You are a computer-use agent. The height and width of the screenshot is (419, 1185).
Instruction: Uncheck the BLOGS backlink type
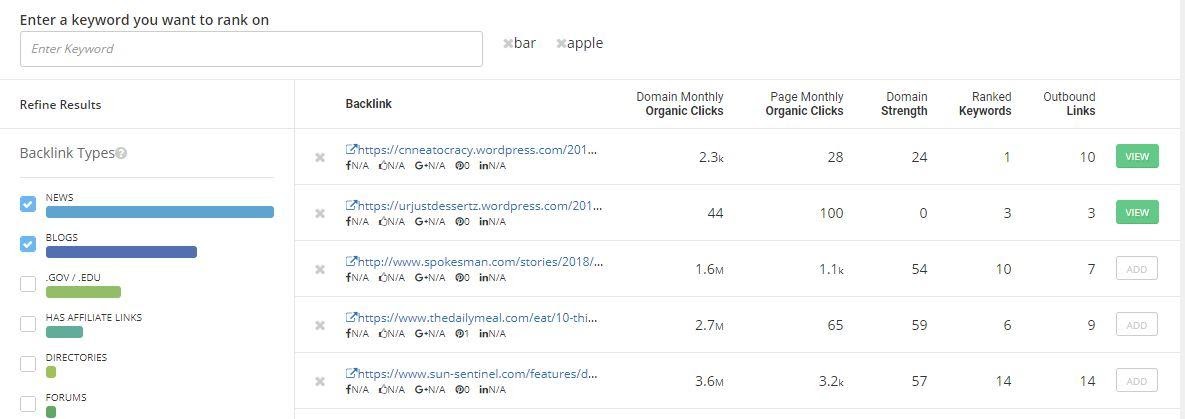point(28,244)
